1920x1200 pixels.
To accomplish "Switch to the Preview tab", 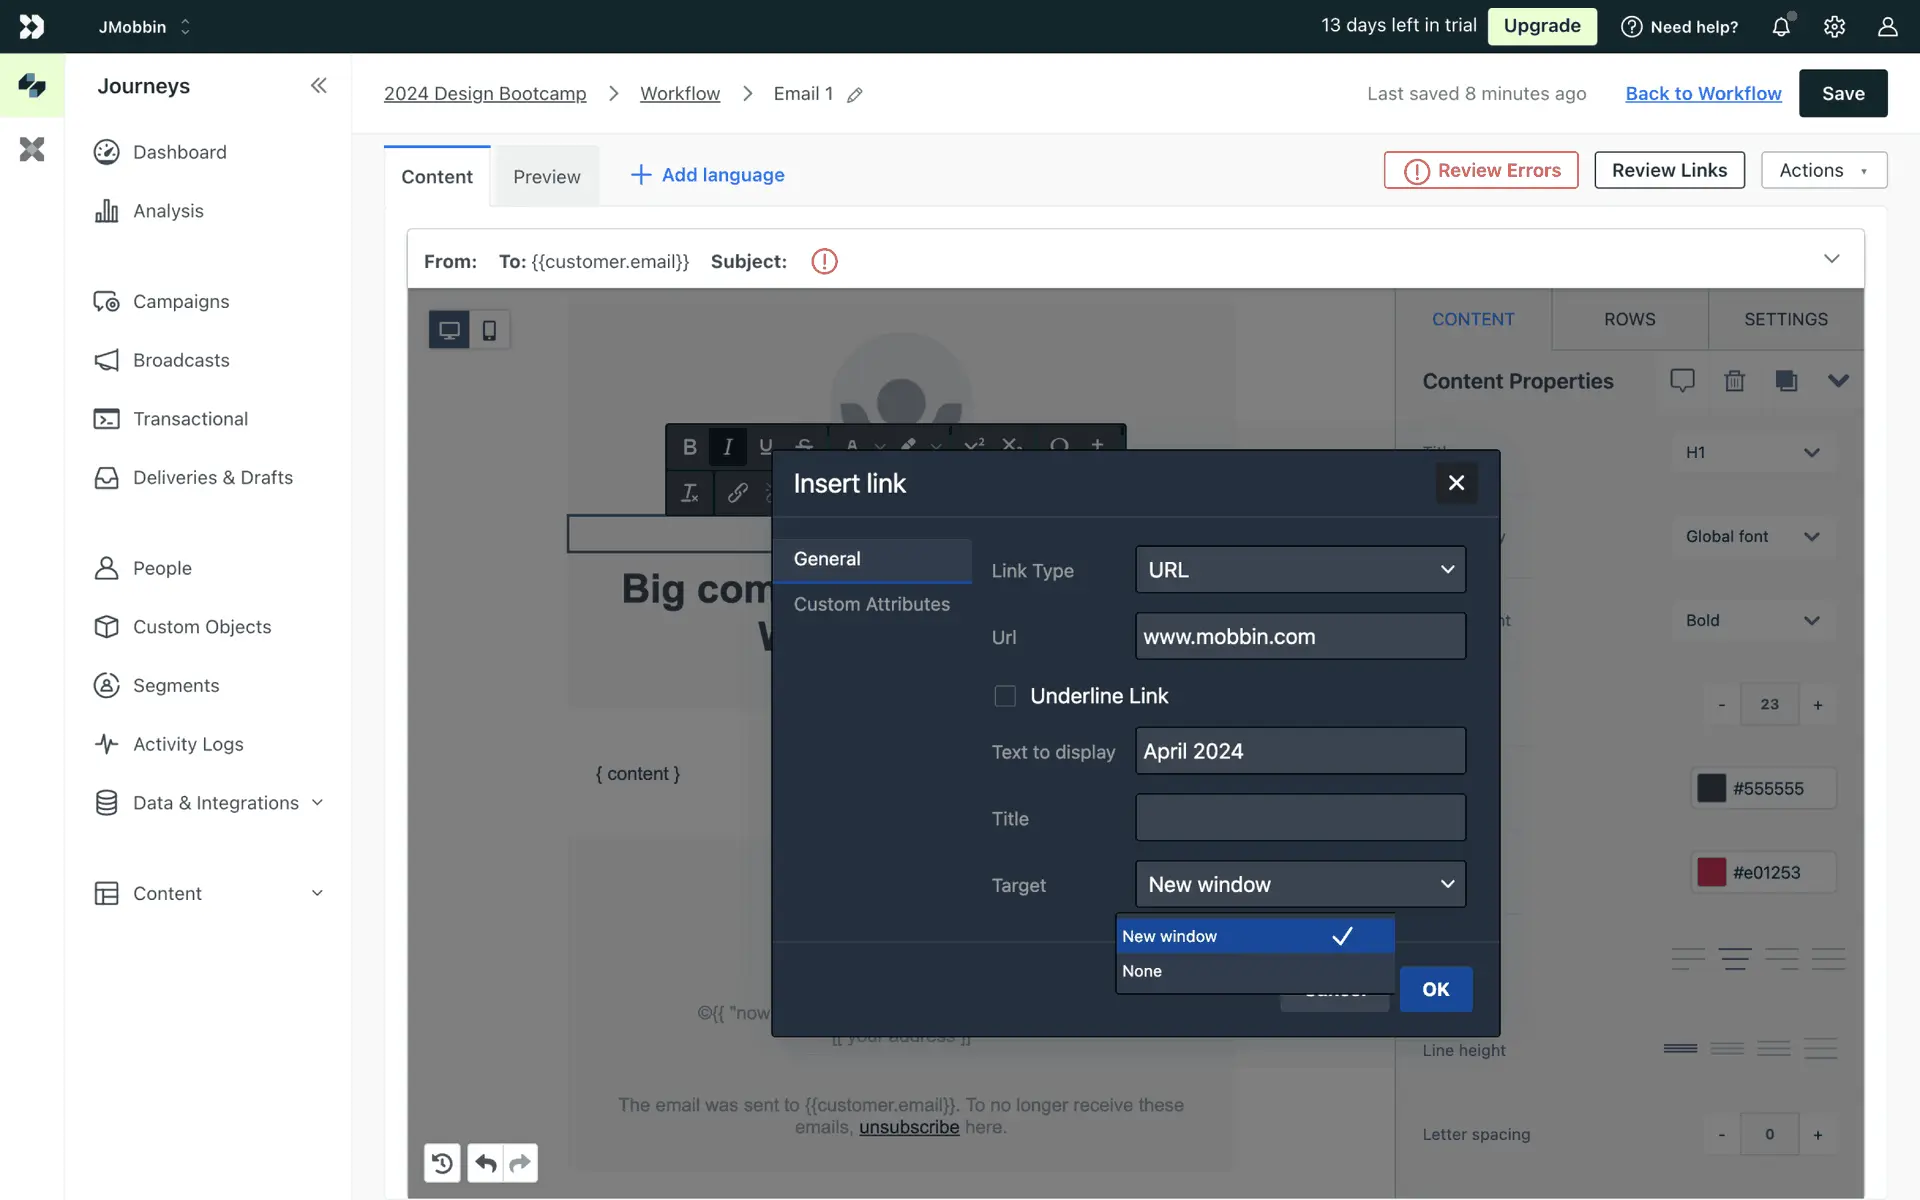I will click(x=546, y=177).
